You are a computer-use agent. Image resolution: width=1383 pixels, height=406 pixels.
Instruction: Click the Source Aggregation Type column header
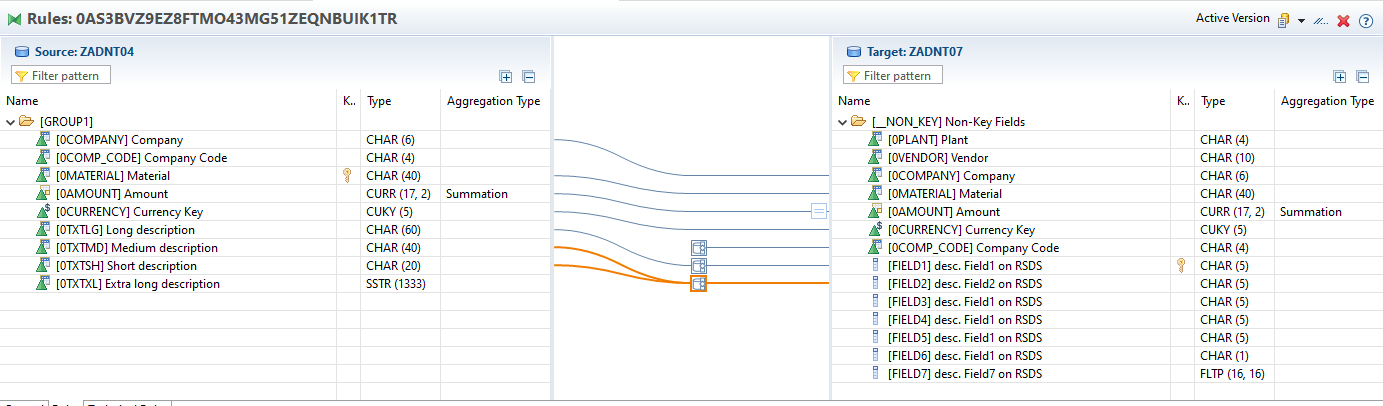[x=493, y=101]
